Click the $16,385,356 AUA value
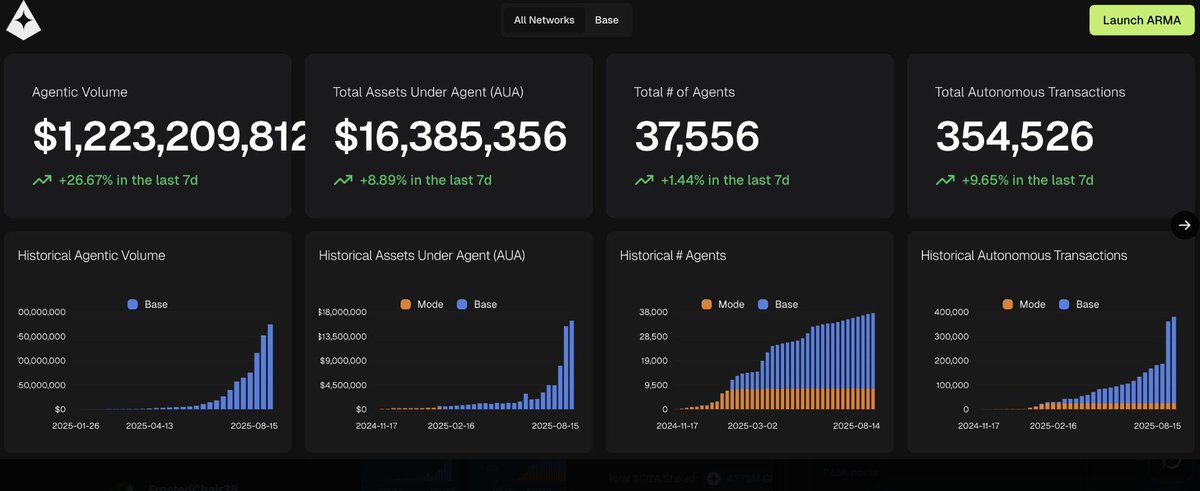This screenshot has height=491, width=1200. [x=450, y=137]
